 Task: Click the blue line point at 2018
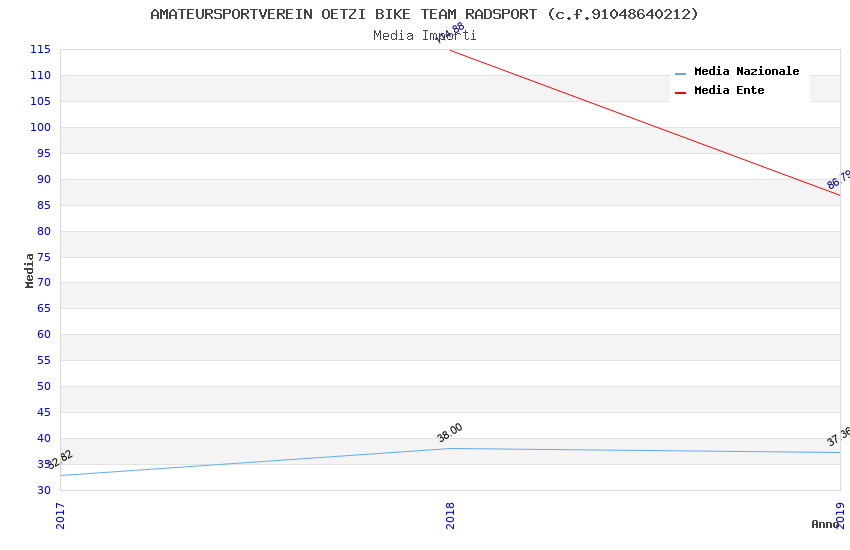coord(450,449)
